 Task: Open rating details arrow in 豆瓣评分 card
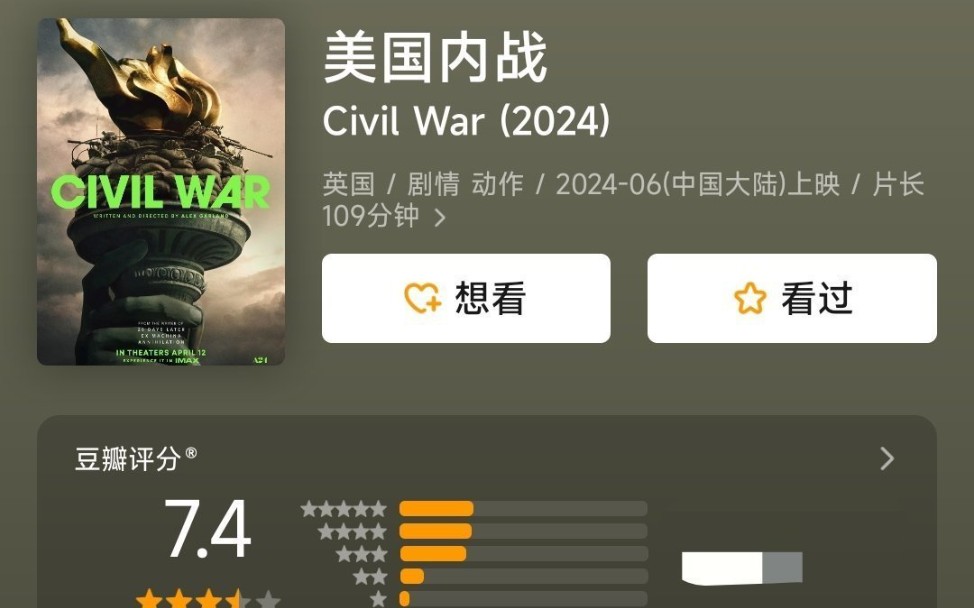(887, 459)
